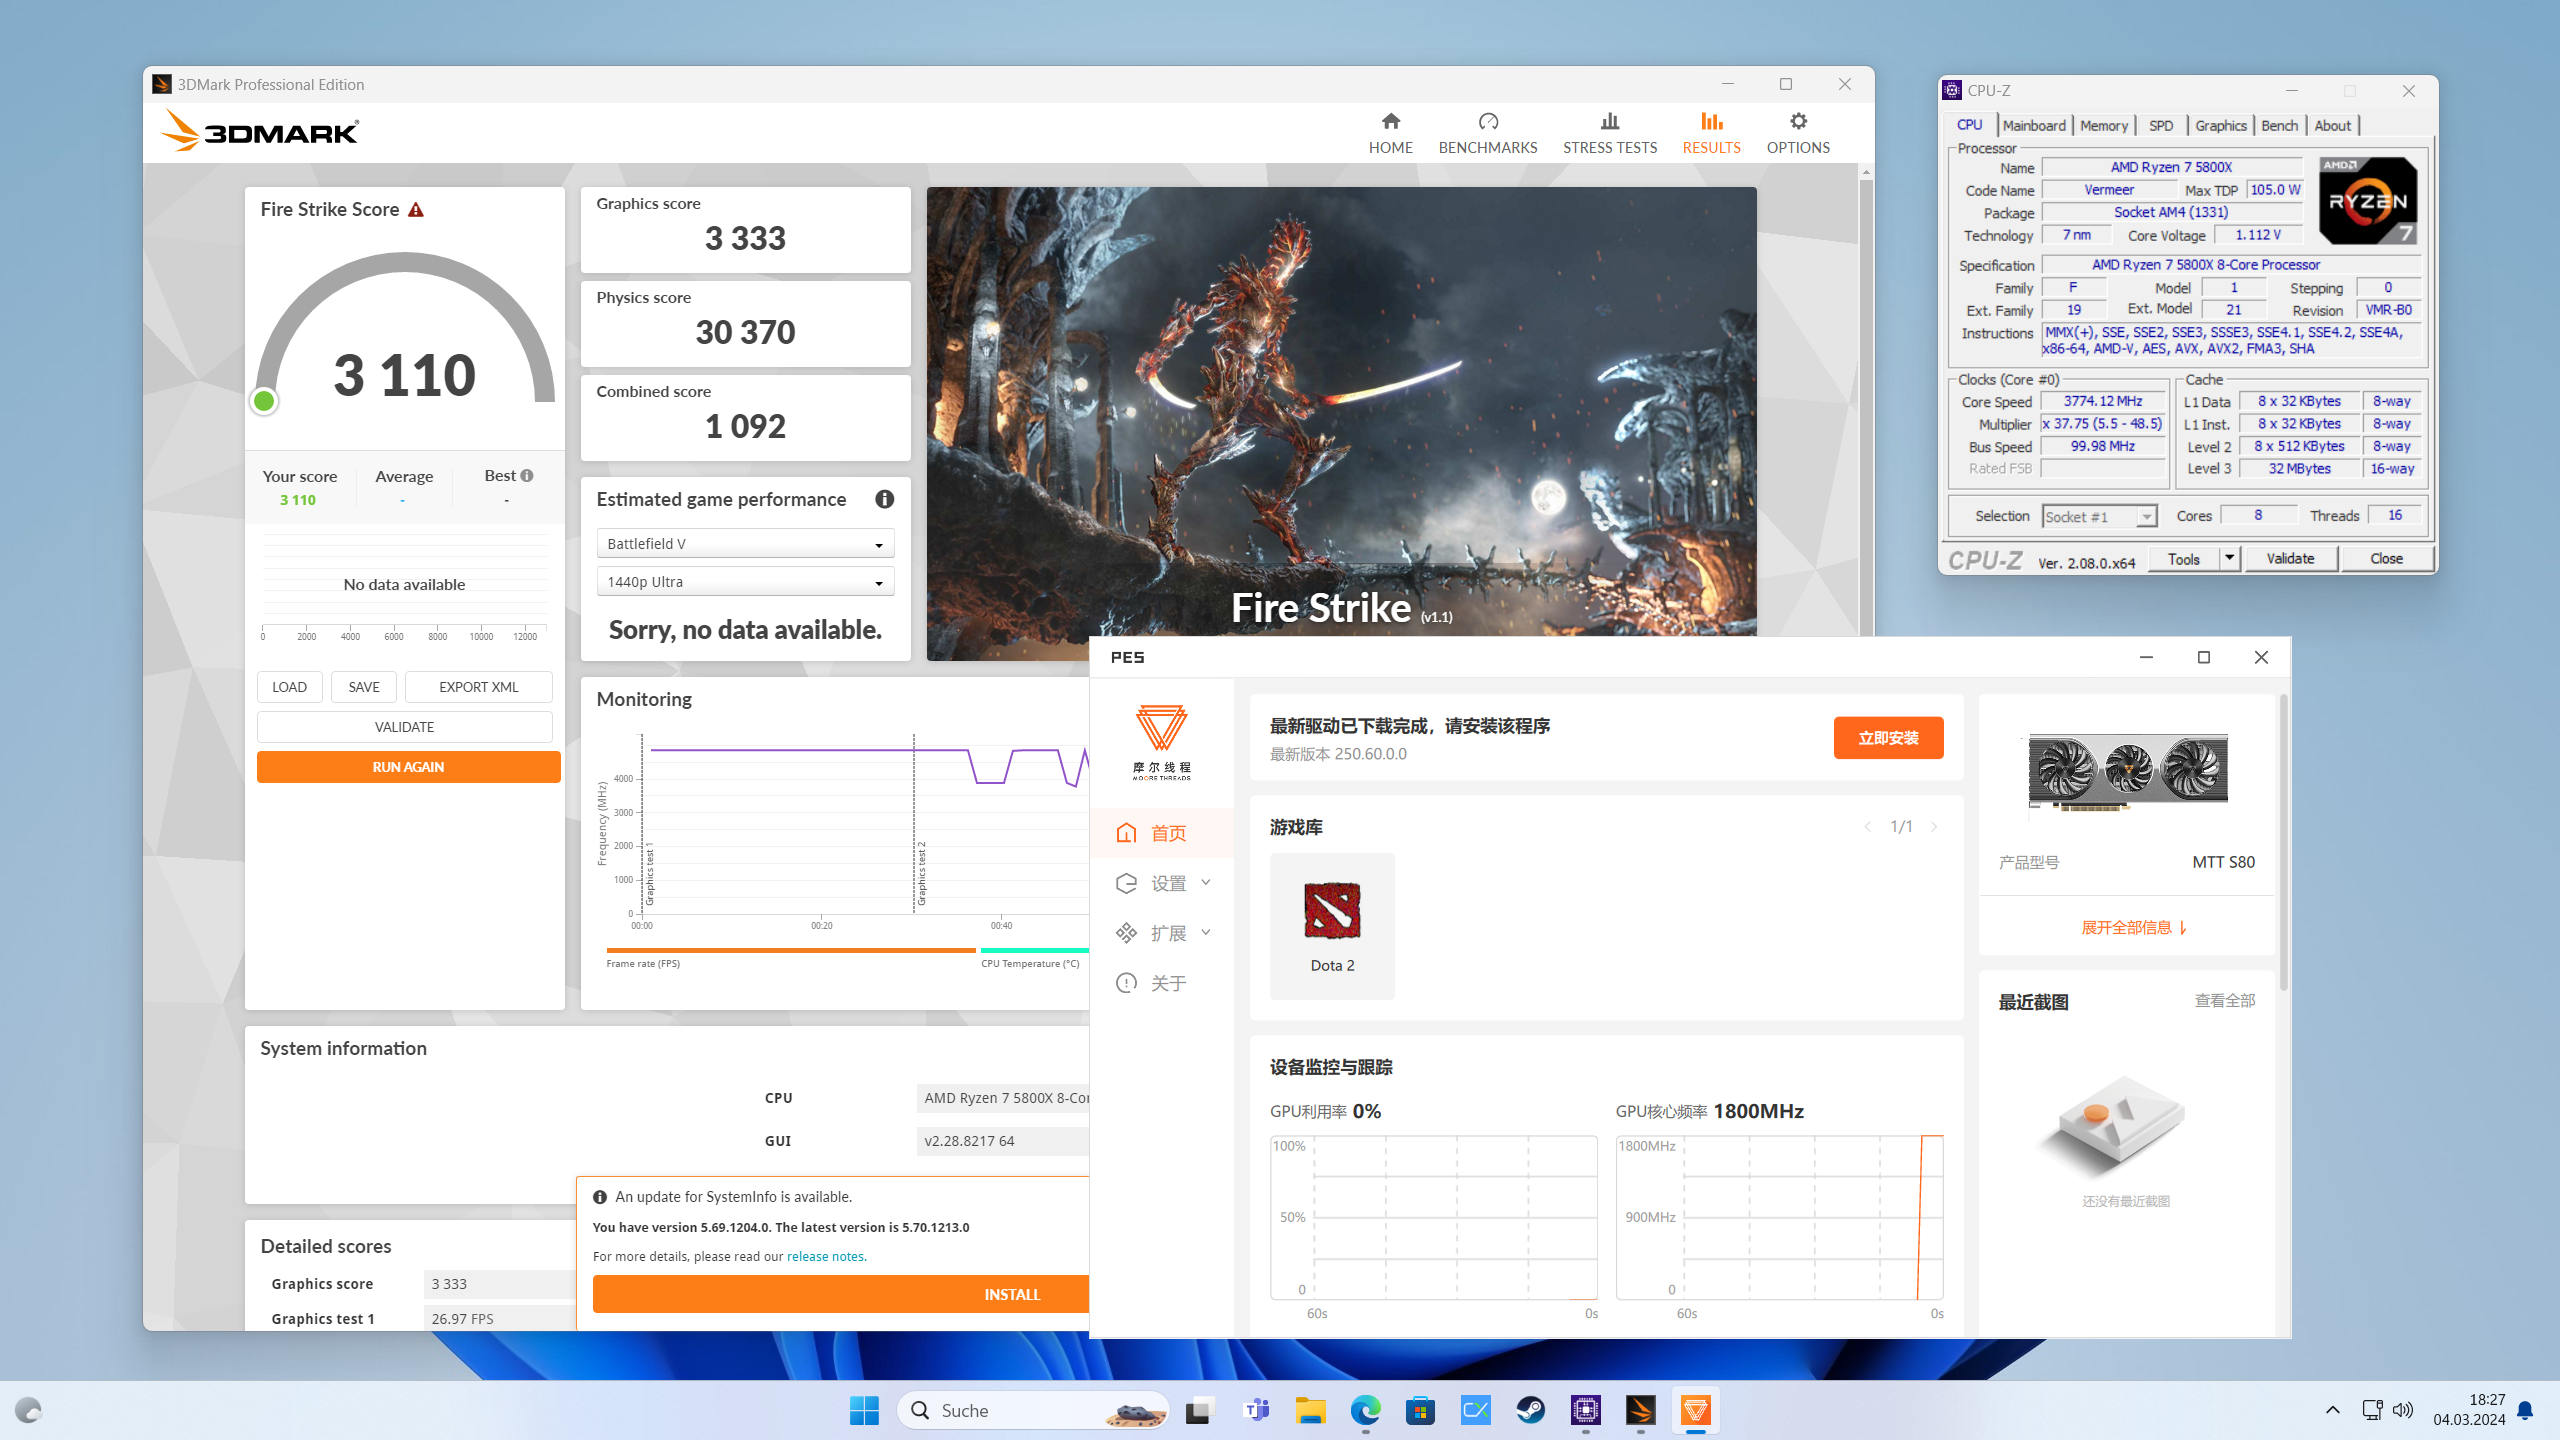Click the Fire Strike Score warning triangle
This screenshot has height=1440, width=2560.
pos(417,209)
